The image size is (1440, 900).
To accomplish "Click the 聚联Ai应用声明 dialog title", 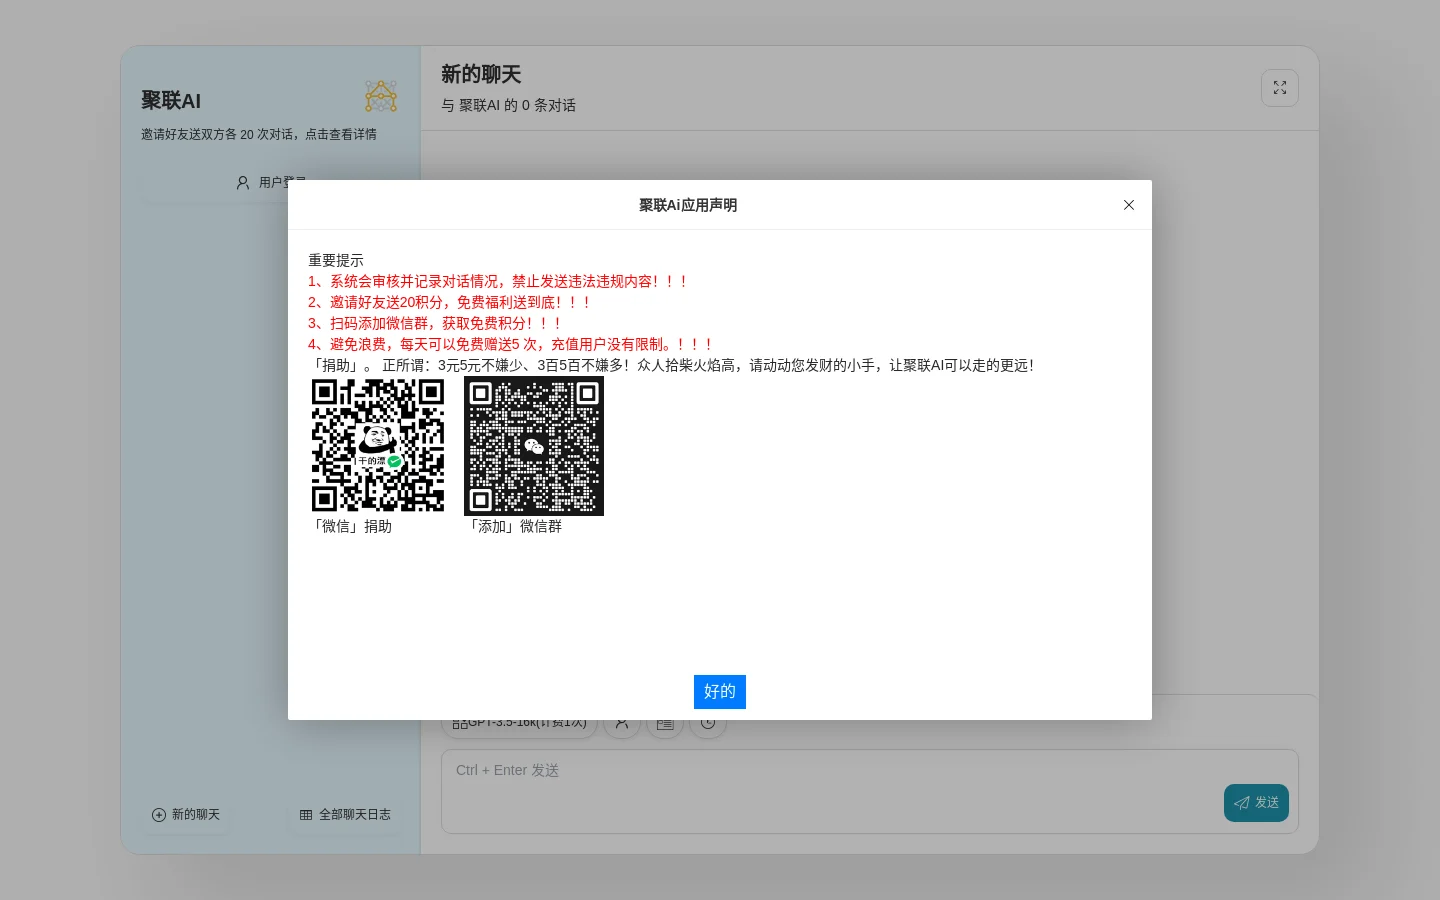I will click(688, 205).
